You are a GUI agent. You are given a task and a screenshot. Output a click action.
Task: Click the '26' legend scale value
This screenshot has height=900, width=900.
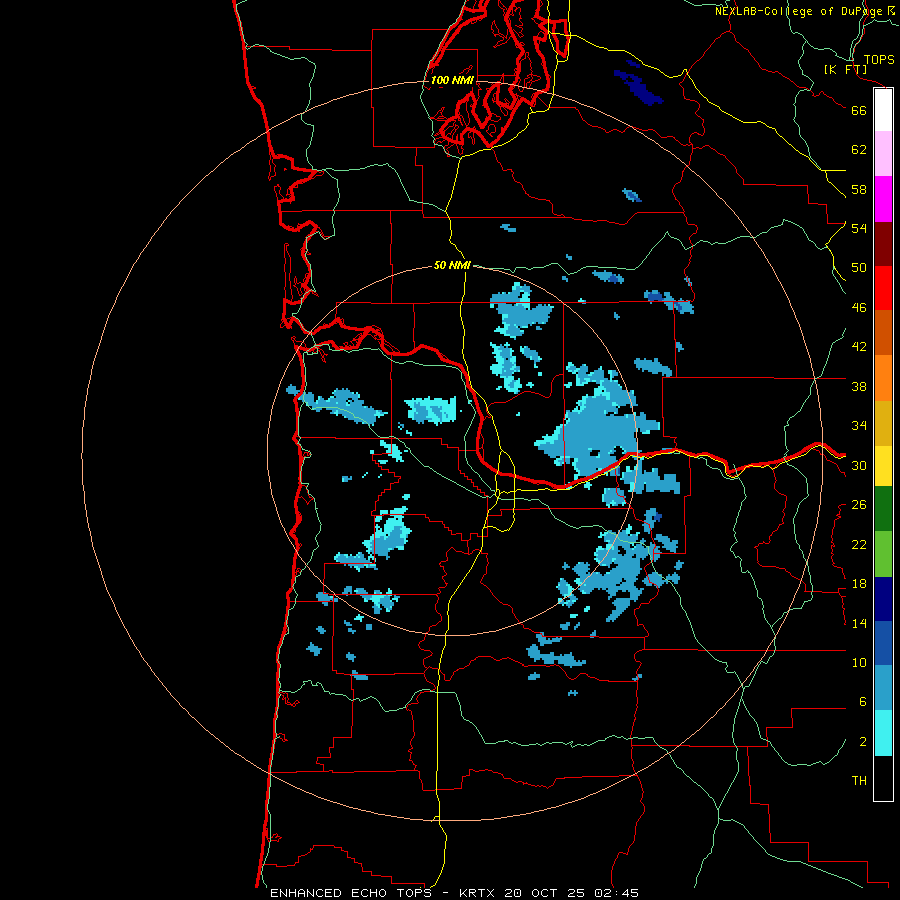pyautogui.click(x=859, y=505)
